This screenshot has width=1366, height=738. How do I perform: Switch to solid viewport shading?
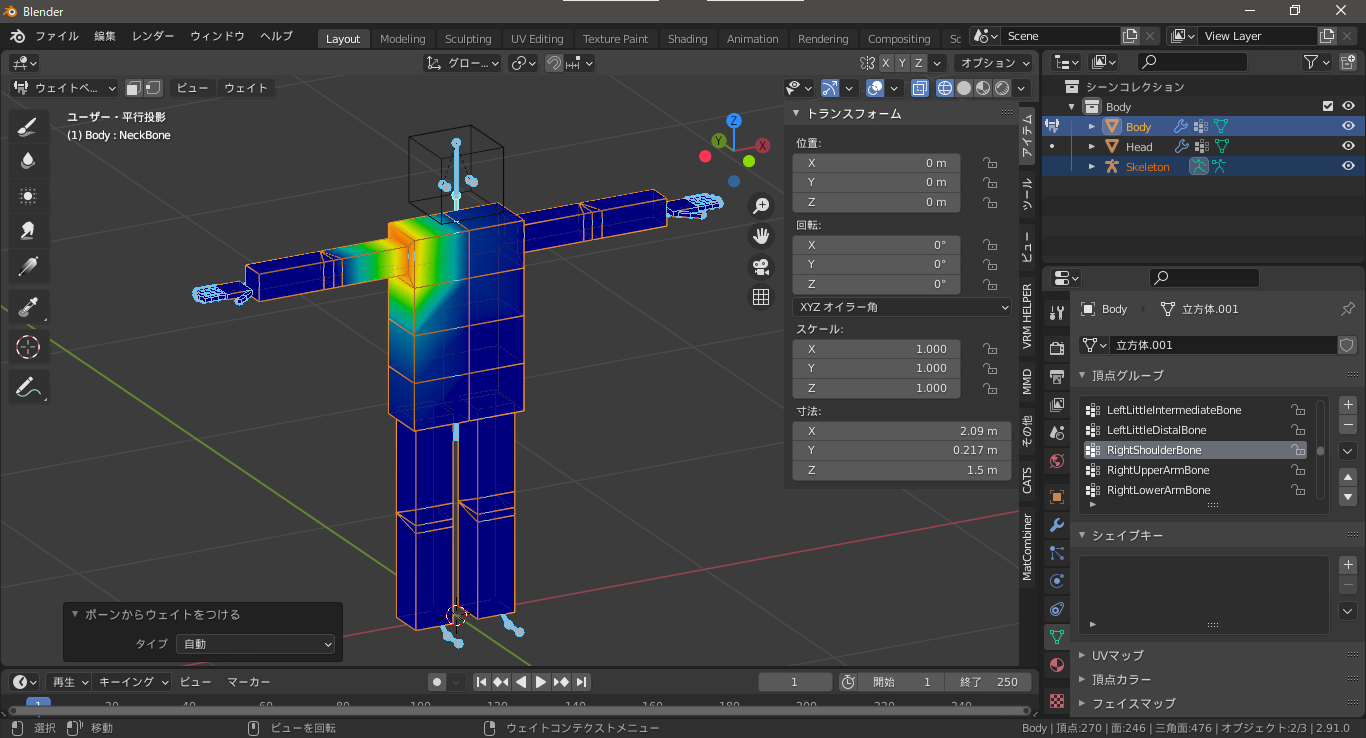[964, 88]
